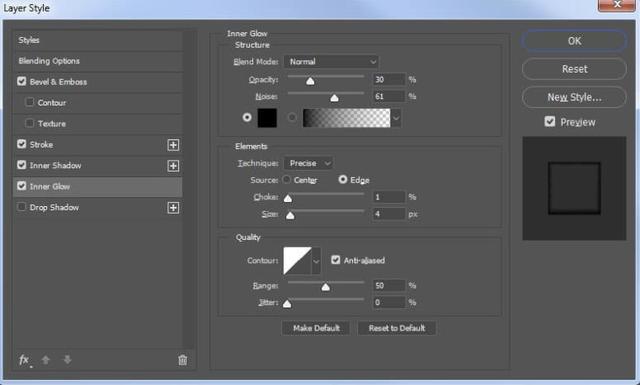640x385 pixels.
Task: Toggle the Stroke checkbox
Action: [22, 144]
